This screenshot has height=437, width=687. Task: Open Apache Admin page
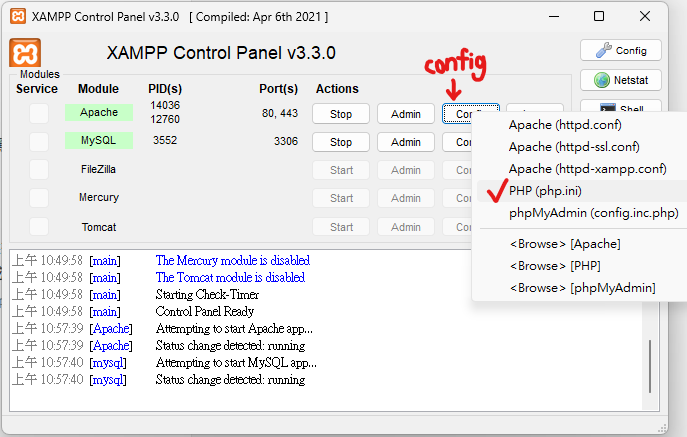pos(406,114)
